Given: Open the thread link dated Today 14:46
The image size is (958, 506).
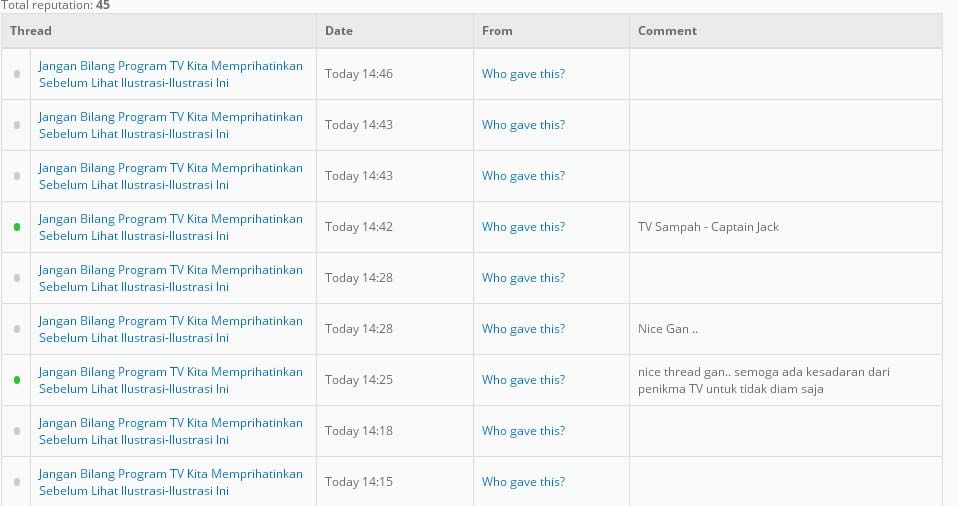Looking at the screenshot, I should click(170, 74).
